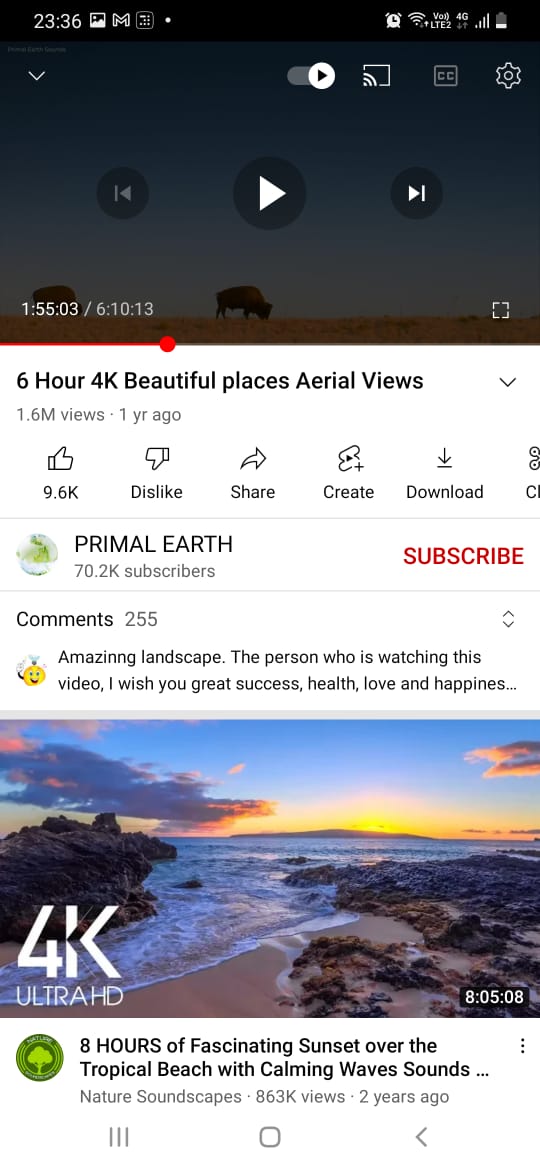Open video settings gear icon
540x1170 pixels.
[508, 75]
